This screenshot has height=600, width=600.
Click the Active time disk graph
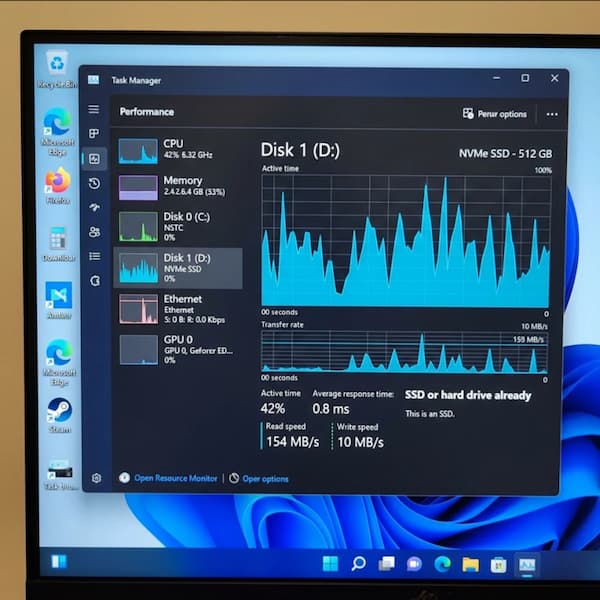tap(406, 241)
